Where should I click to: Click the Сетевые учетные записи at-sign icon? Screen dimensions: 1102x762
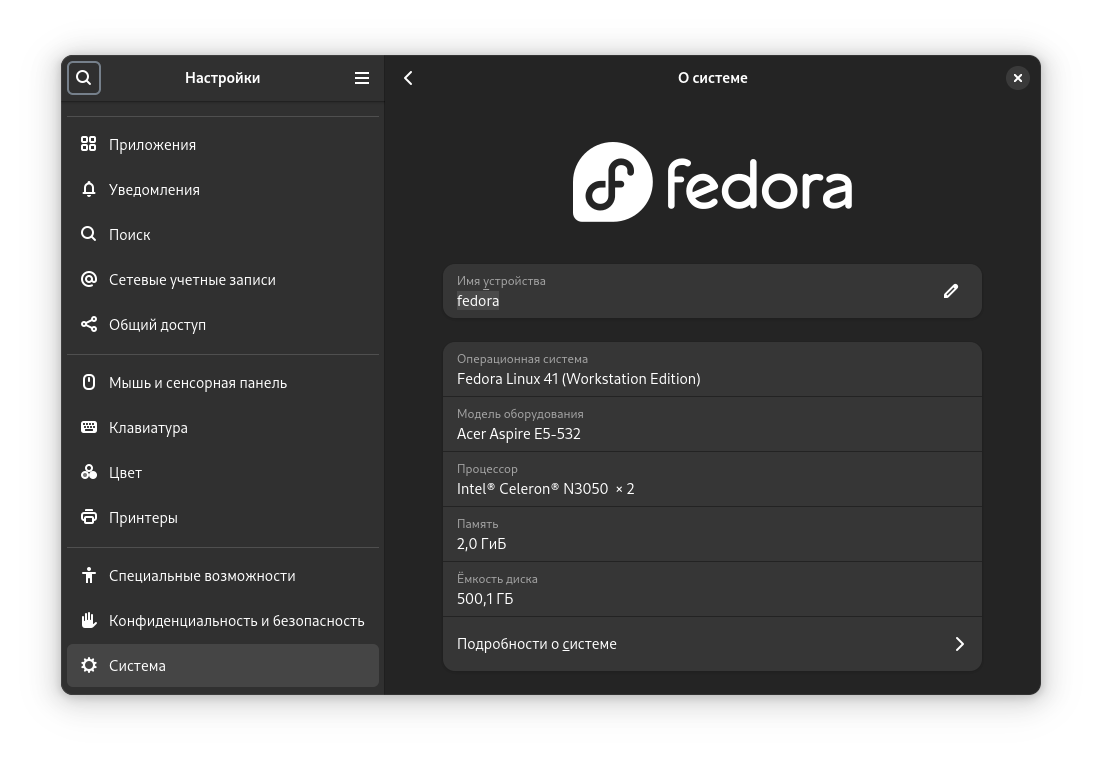pyautogui.click(x=89, y=279)
